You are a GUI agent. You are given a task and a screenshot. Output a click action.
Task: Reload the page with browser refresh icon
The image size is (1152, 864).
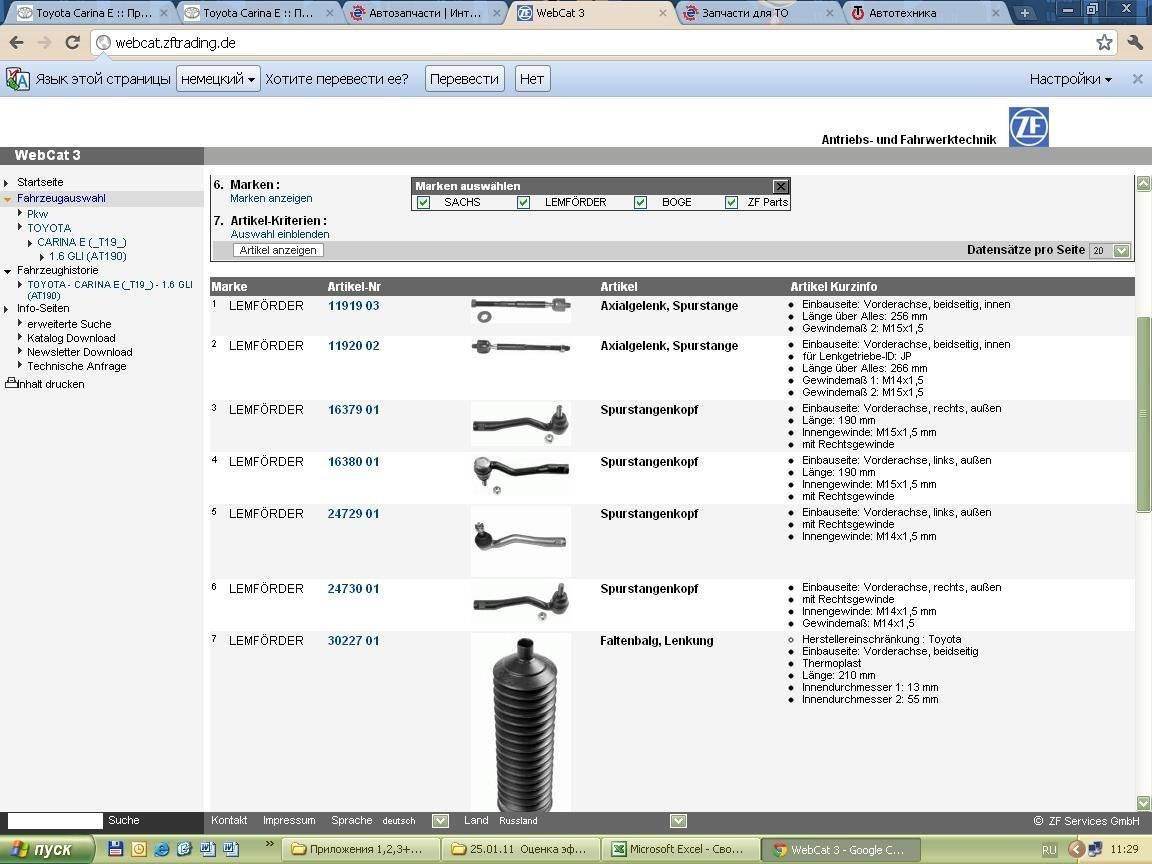pyautogui.click(x=72, y=42)
